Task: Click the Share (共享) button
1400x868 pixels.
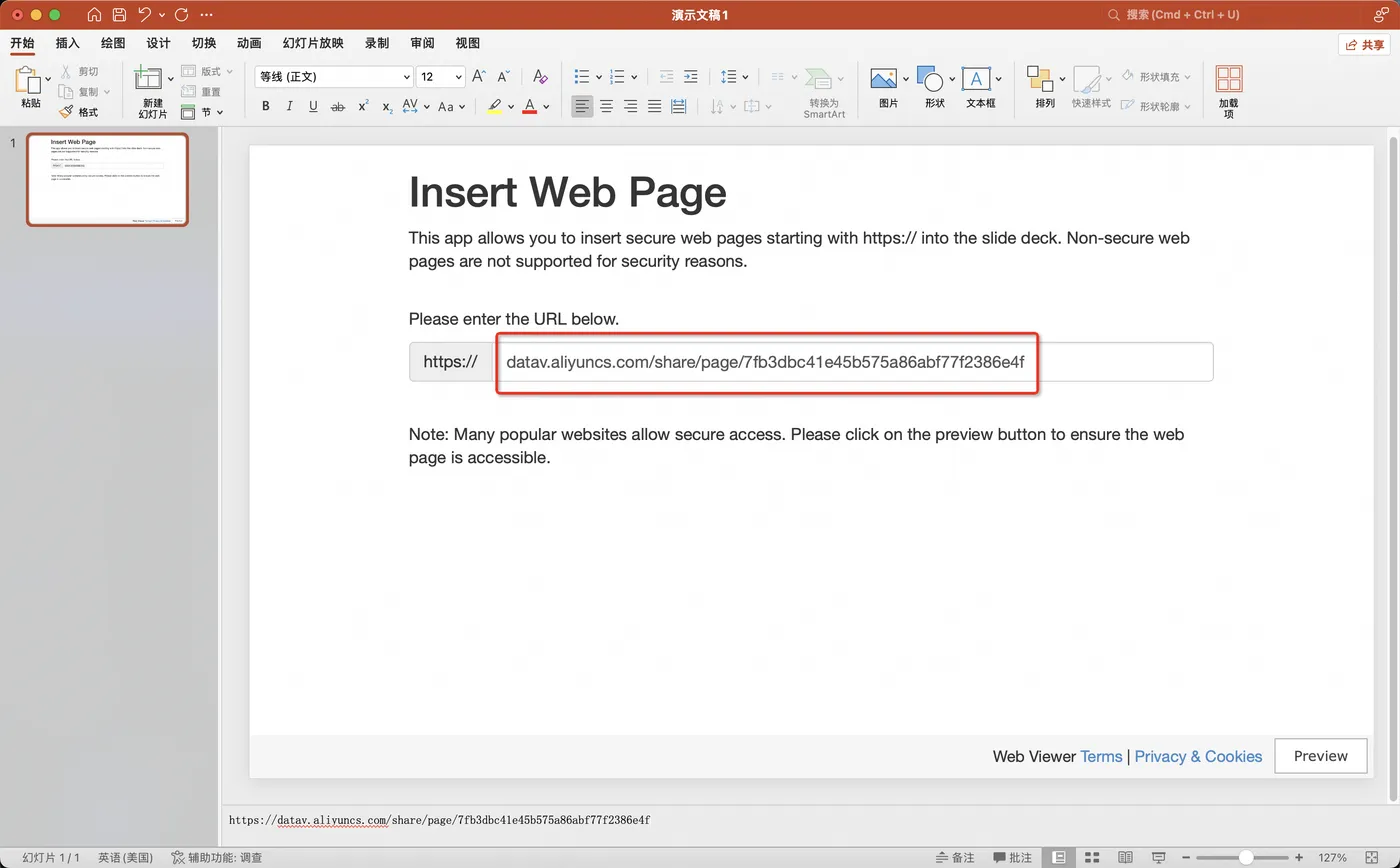Action: 1364,45
